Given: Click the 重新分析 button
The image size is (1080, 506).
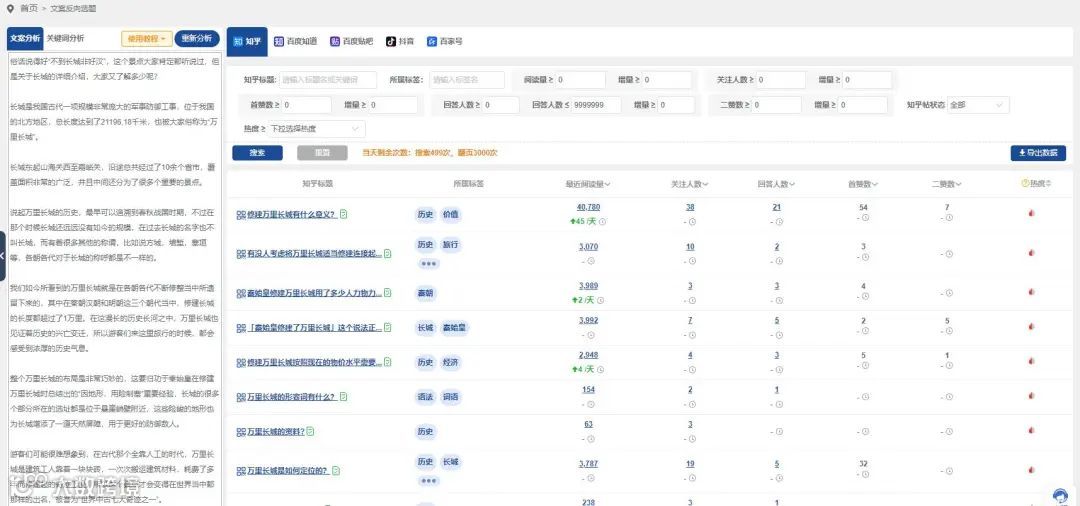Looking at the screenshot, I should pos(197,39).
